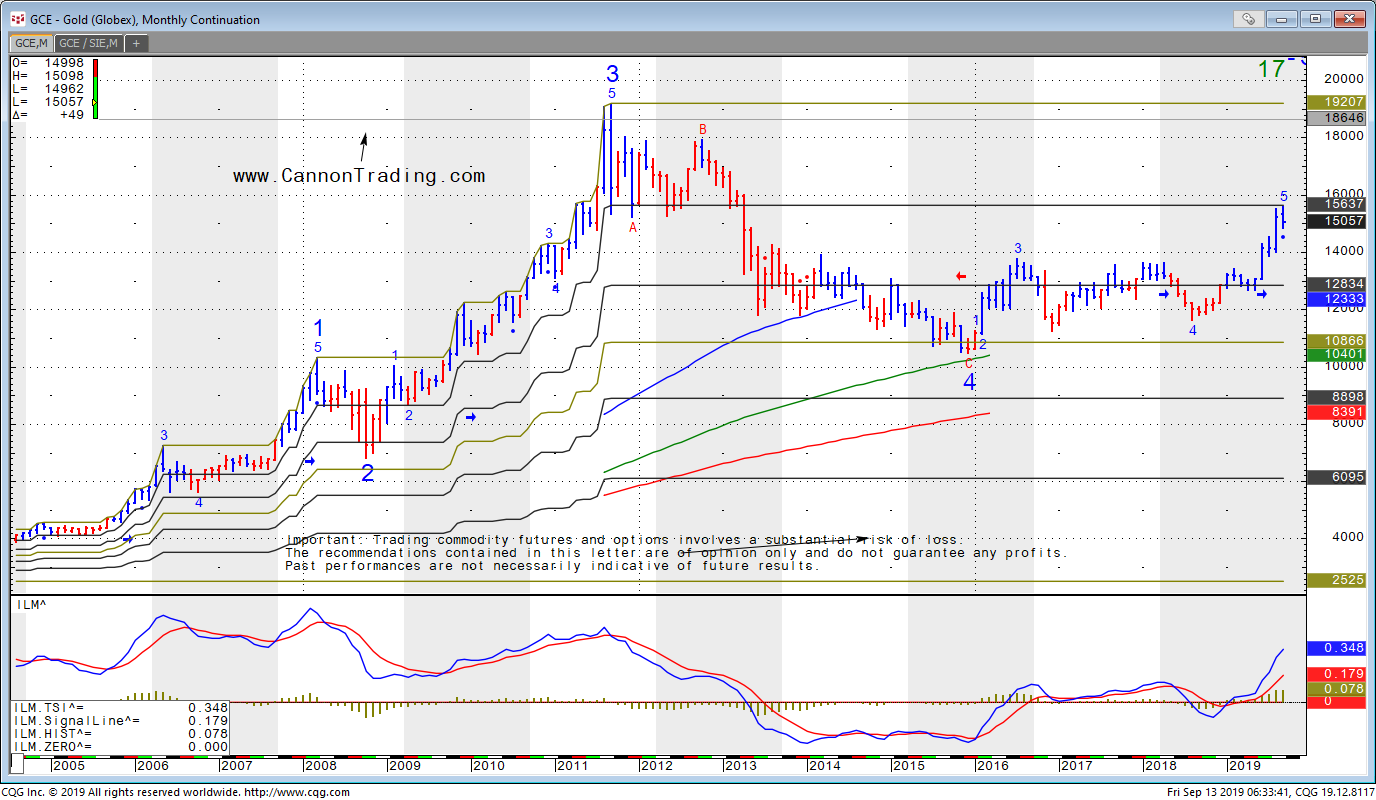
Task: Click the blue right arrow marker near 2019
Action: pos(1262,293)
